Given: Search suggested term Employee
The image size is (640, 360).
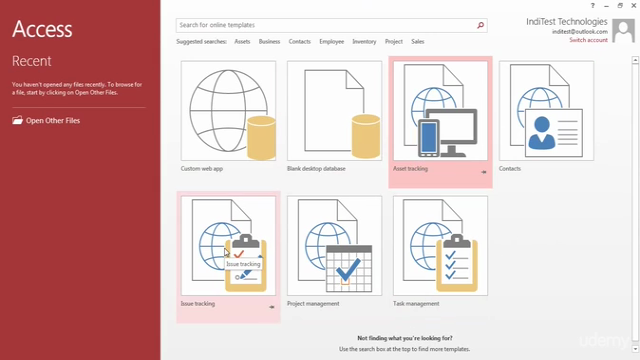Looking at the screenshot, I should click(x=331, y=42).
